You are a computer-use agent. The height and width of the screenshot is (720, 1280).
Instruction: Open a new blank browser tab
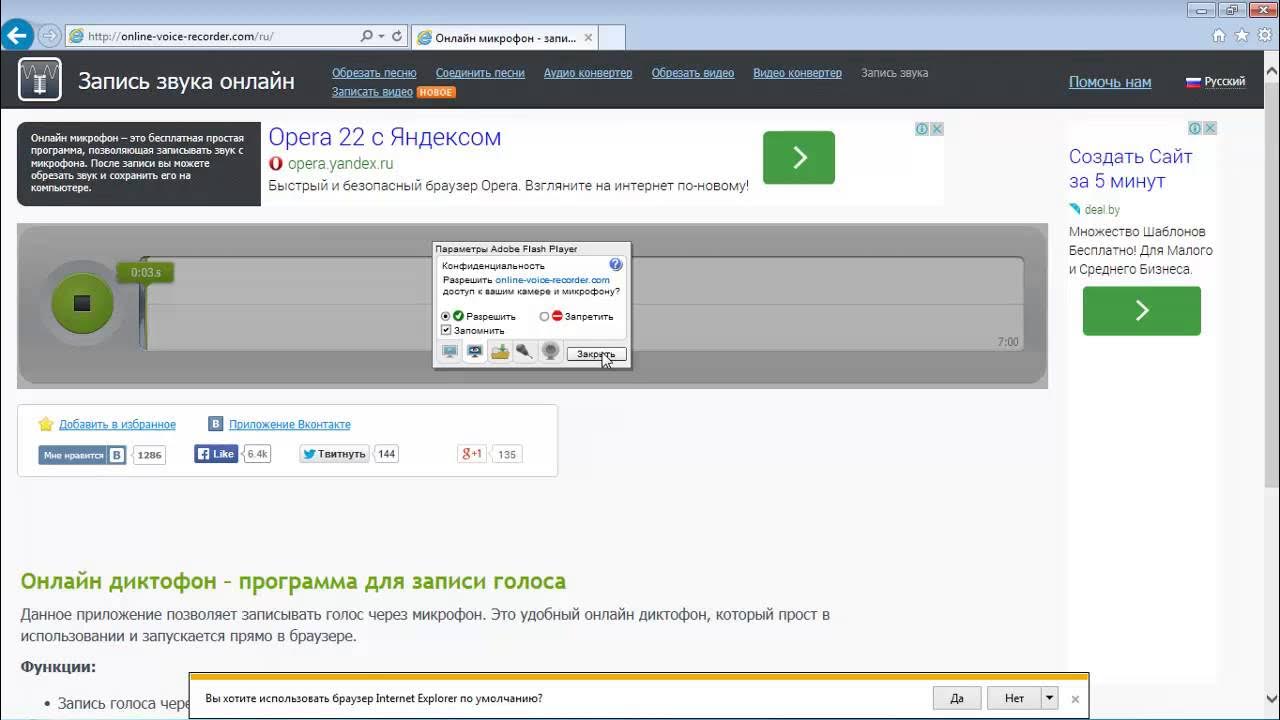tap(613, 37)
